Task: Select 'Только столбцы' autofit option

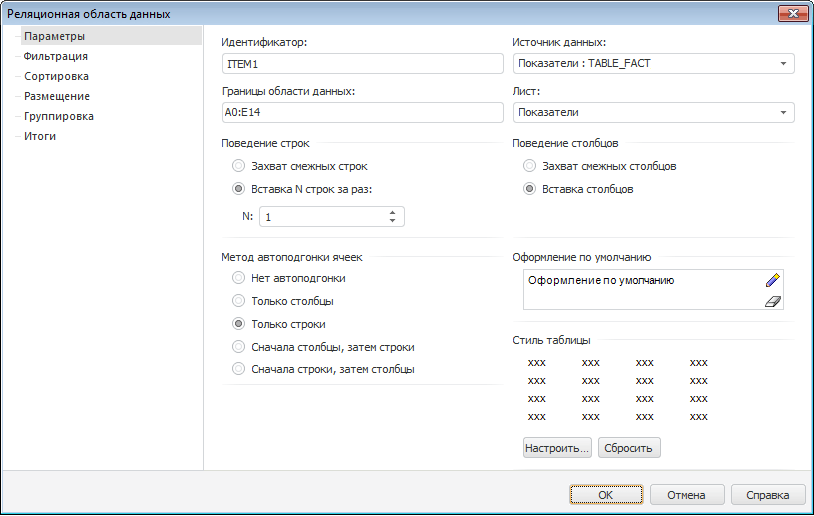Action: (x=238, y=300)
